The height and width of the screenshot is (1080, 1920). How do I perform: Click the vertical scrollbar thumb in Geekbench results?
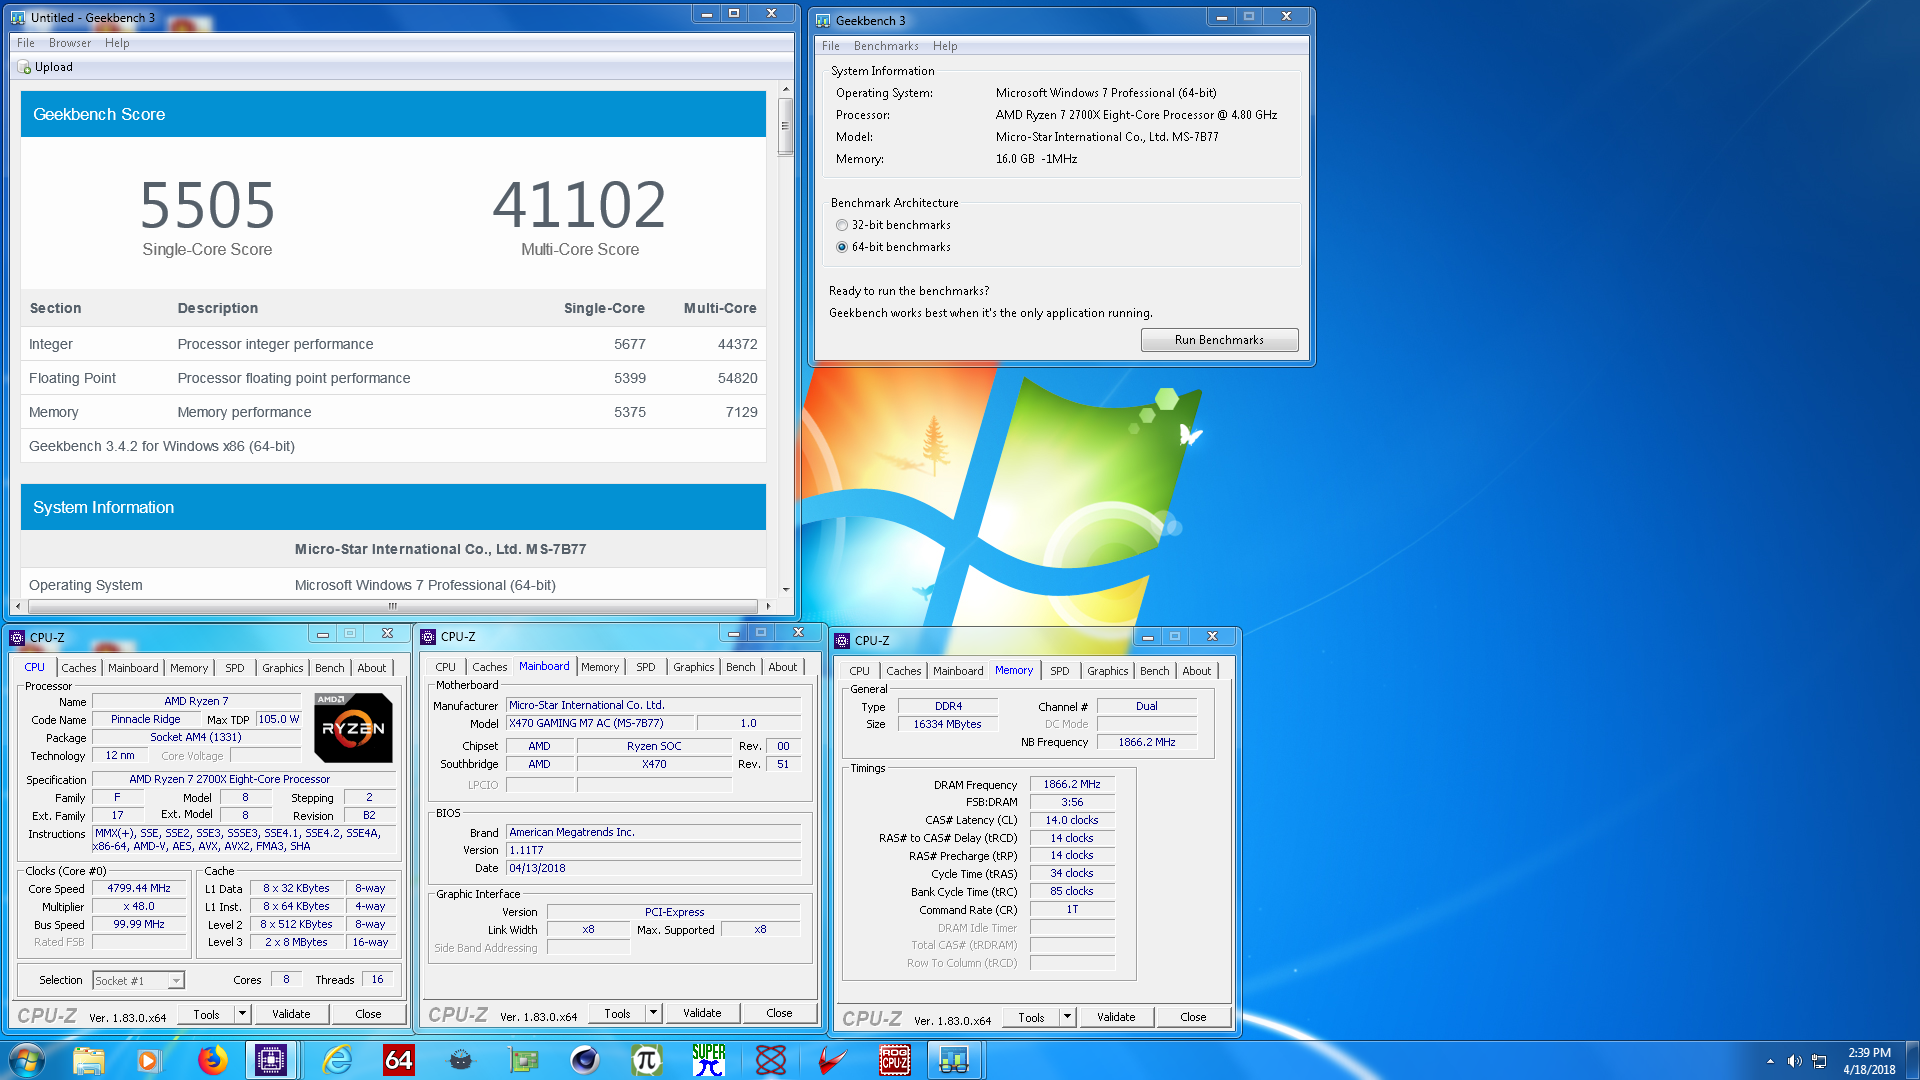tap(785, 126)
